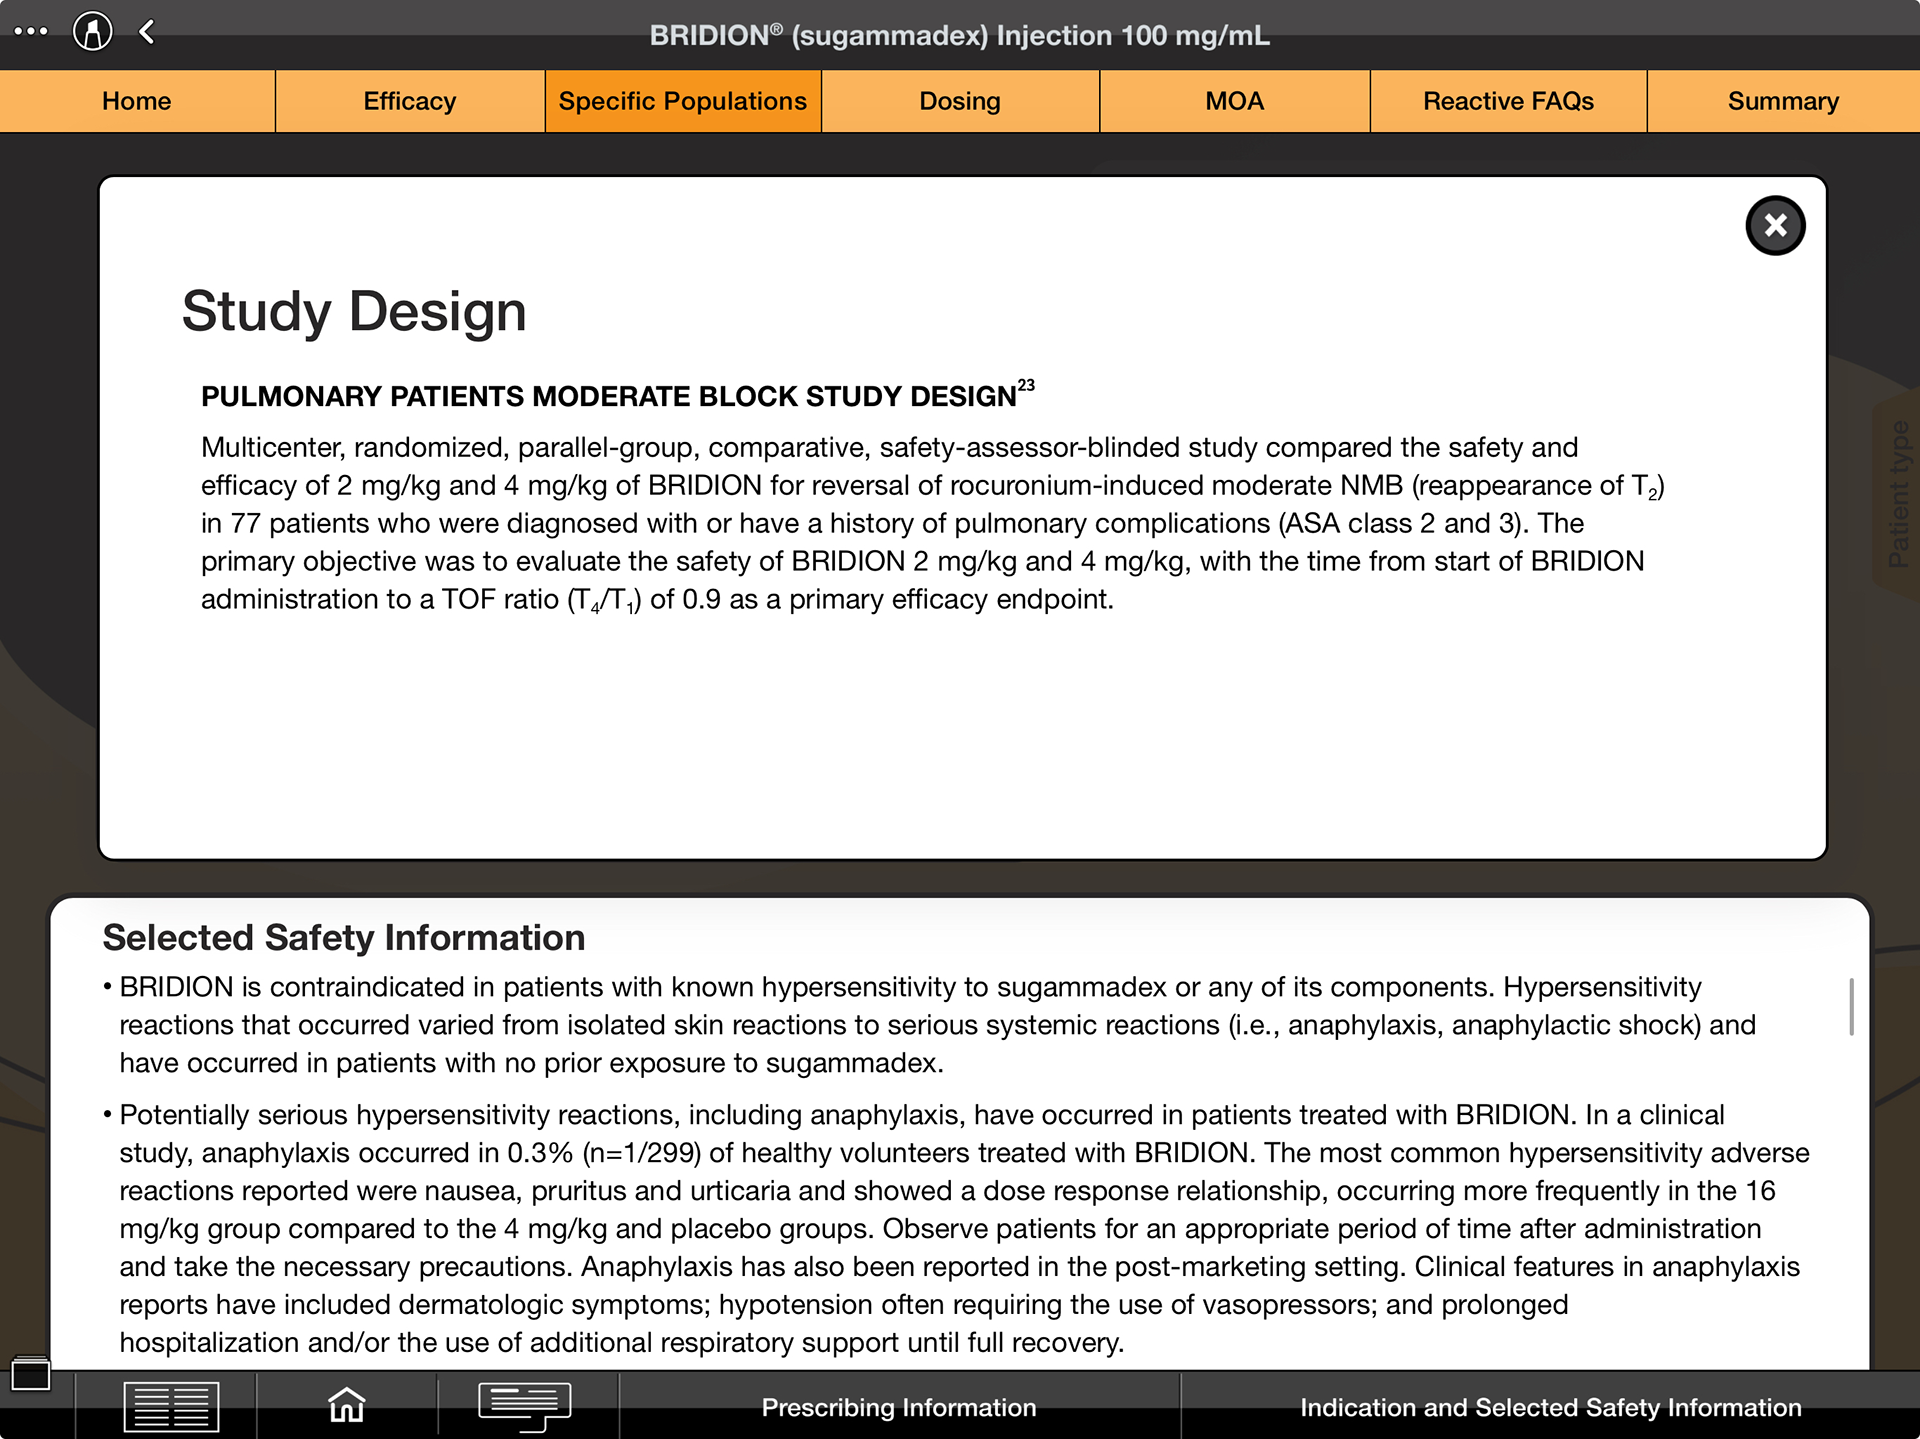Tap the small black square icon at the bottom left
The image size is (1920, 1439).
coord(31,1374)
